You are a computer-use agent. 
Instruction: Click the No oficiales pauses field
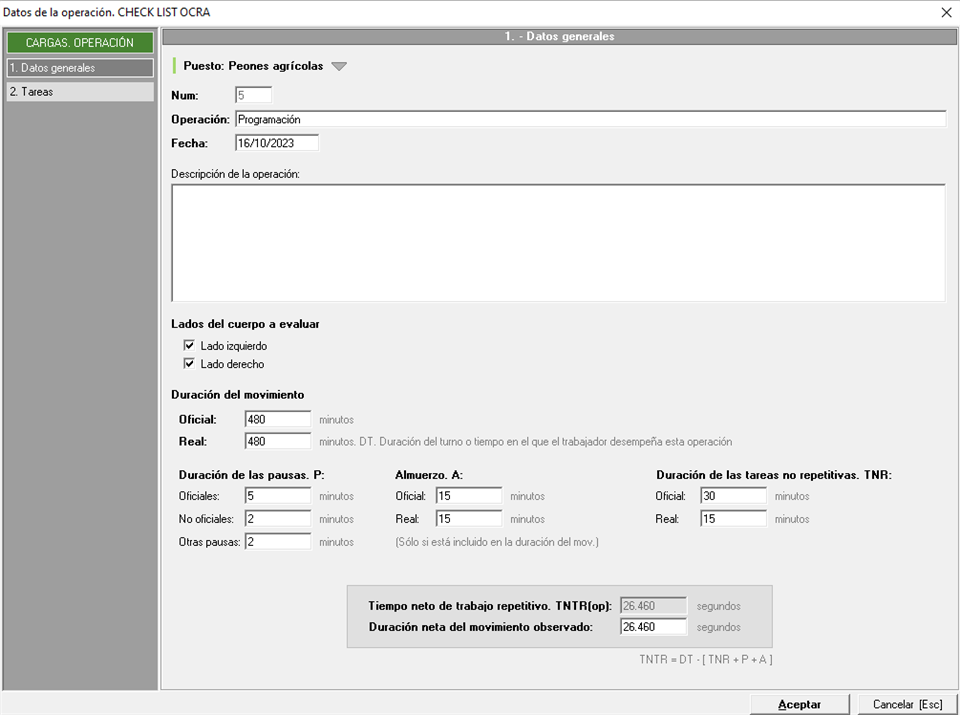coord(277,519)
